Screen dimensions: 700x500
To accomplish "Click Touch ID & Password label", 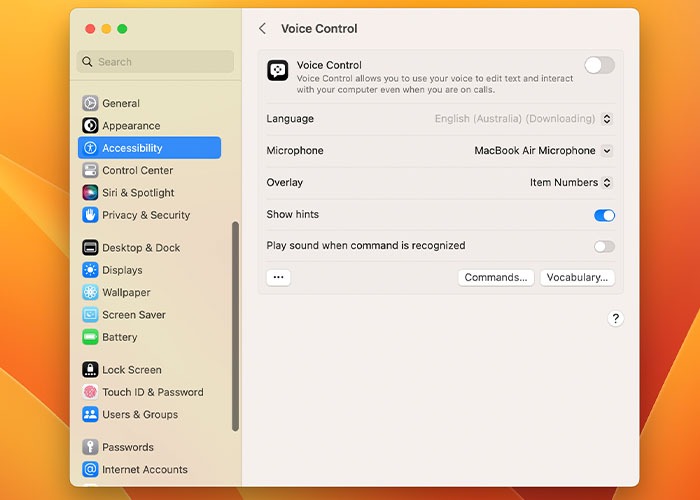I will [x=153, y=392].
